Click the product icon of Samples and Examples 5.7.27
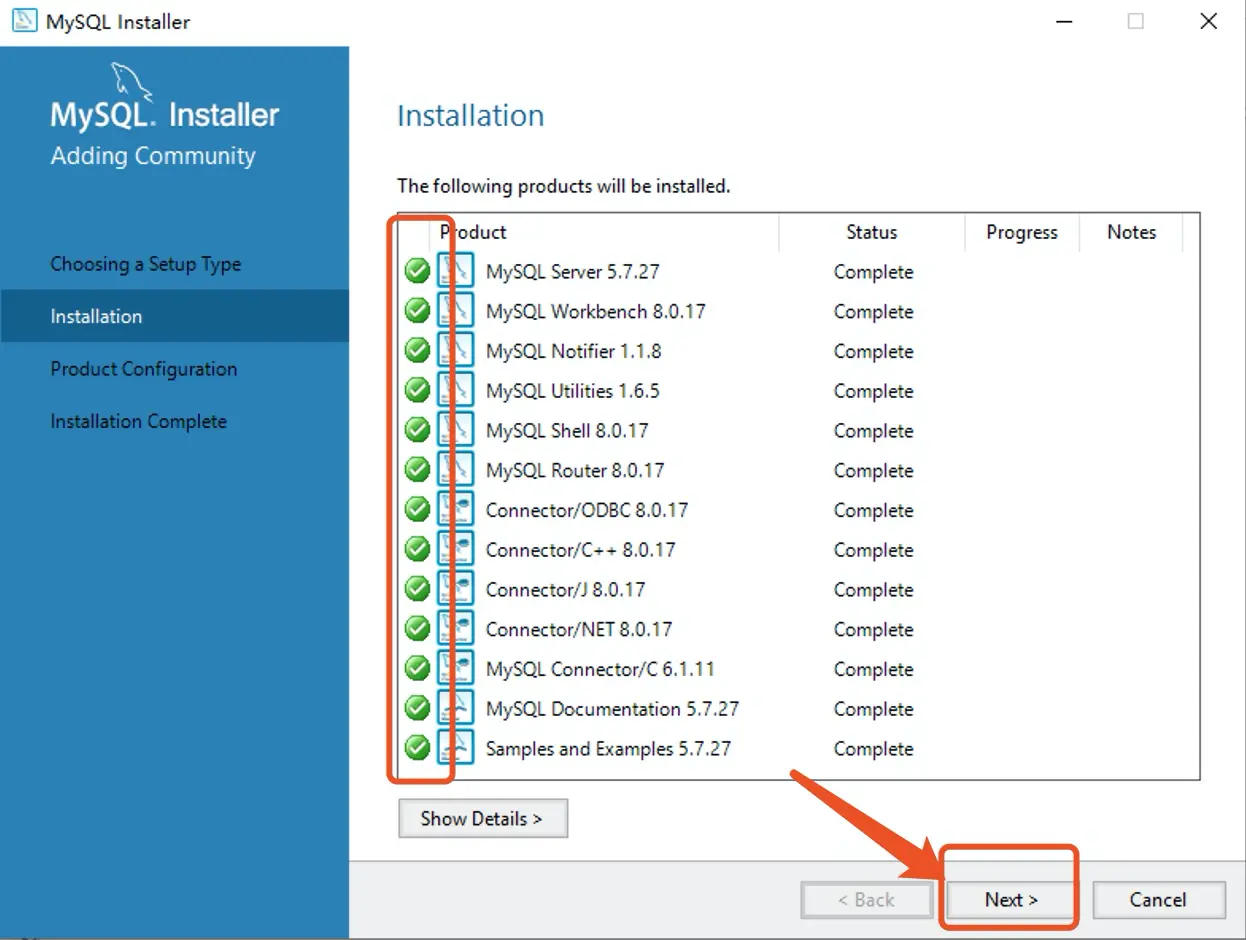 [x=456, y=748]
